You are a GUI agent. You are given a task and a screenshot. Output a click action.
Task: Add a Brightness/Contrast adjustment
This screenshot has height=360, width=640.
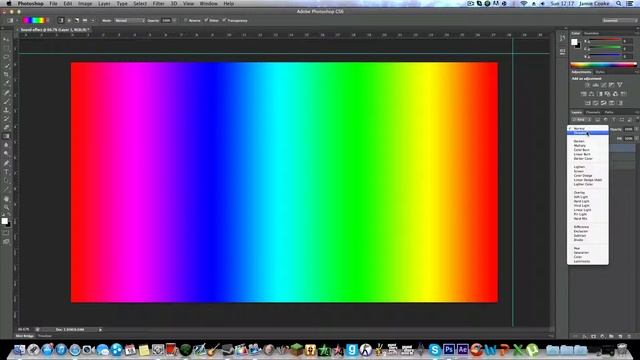(x=587, y=85)
